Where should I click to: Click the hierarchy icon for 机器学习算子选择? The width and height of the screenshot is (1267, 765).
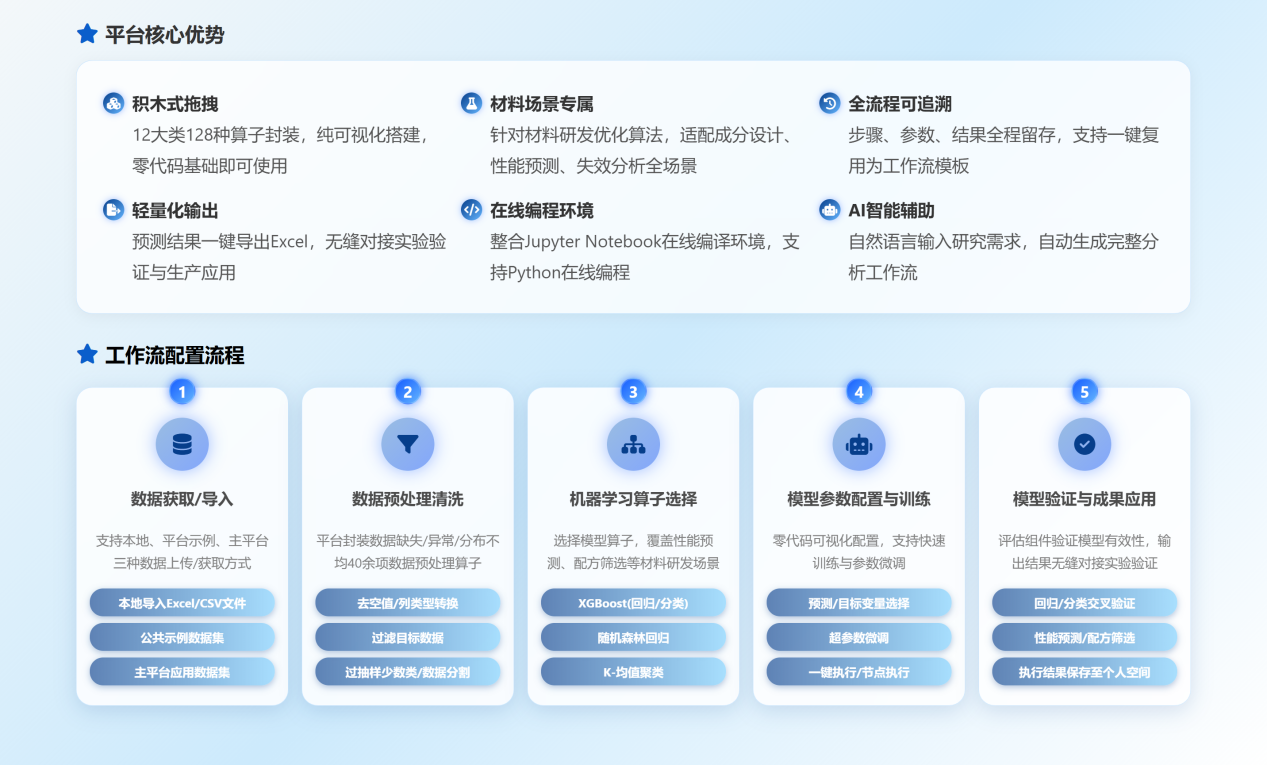[633, 444]
